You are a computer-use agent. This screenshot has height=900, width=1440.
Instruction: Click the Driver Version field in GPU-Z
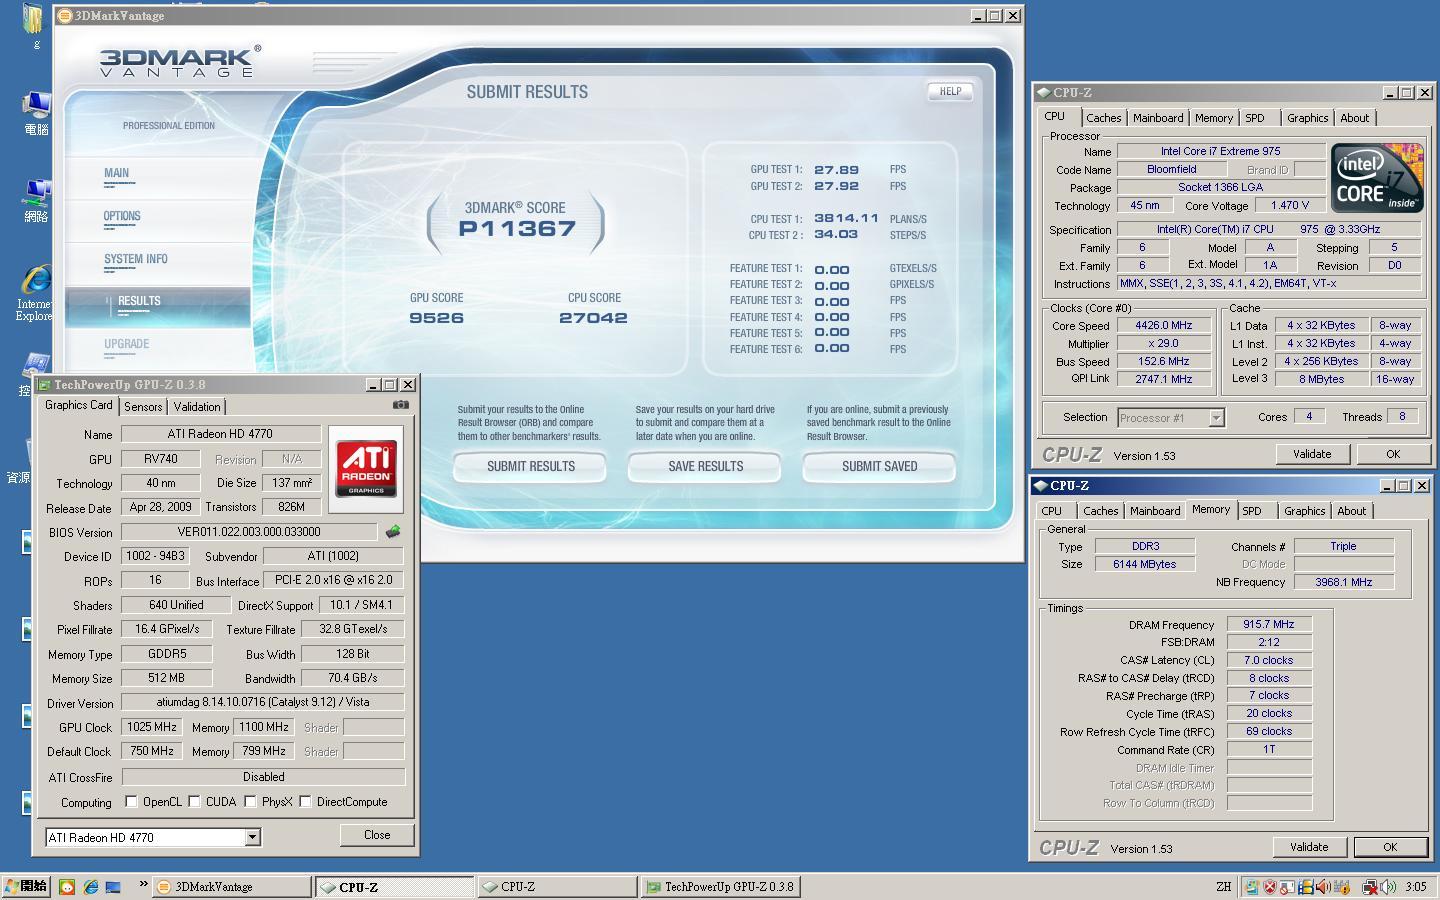coord(262,702)
